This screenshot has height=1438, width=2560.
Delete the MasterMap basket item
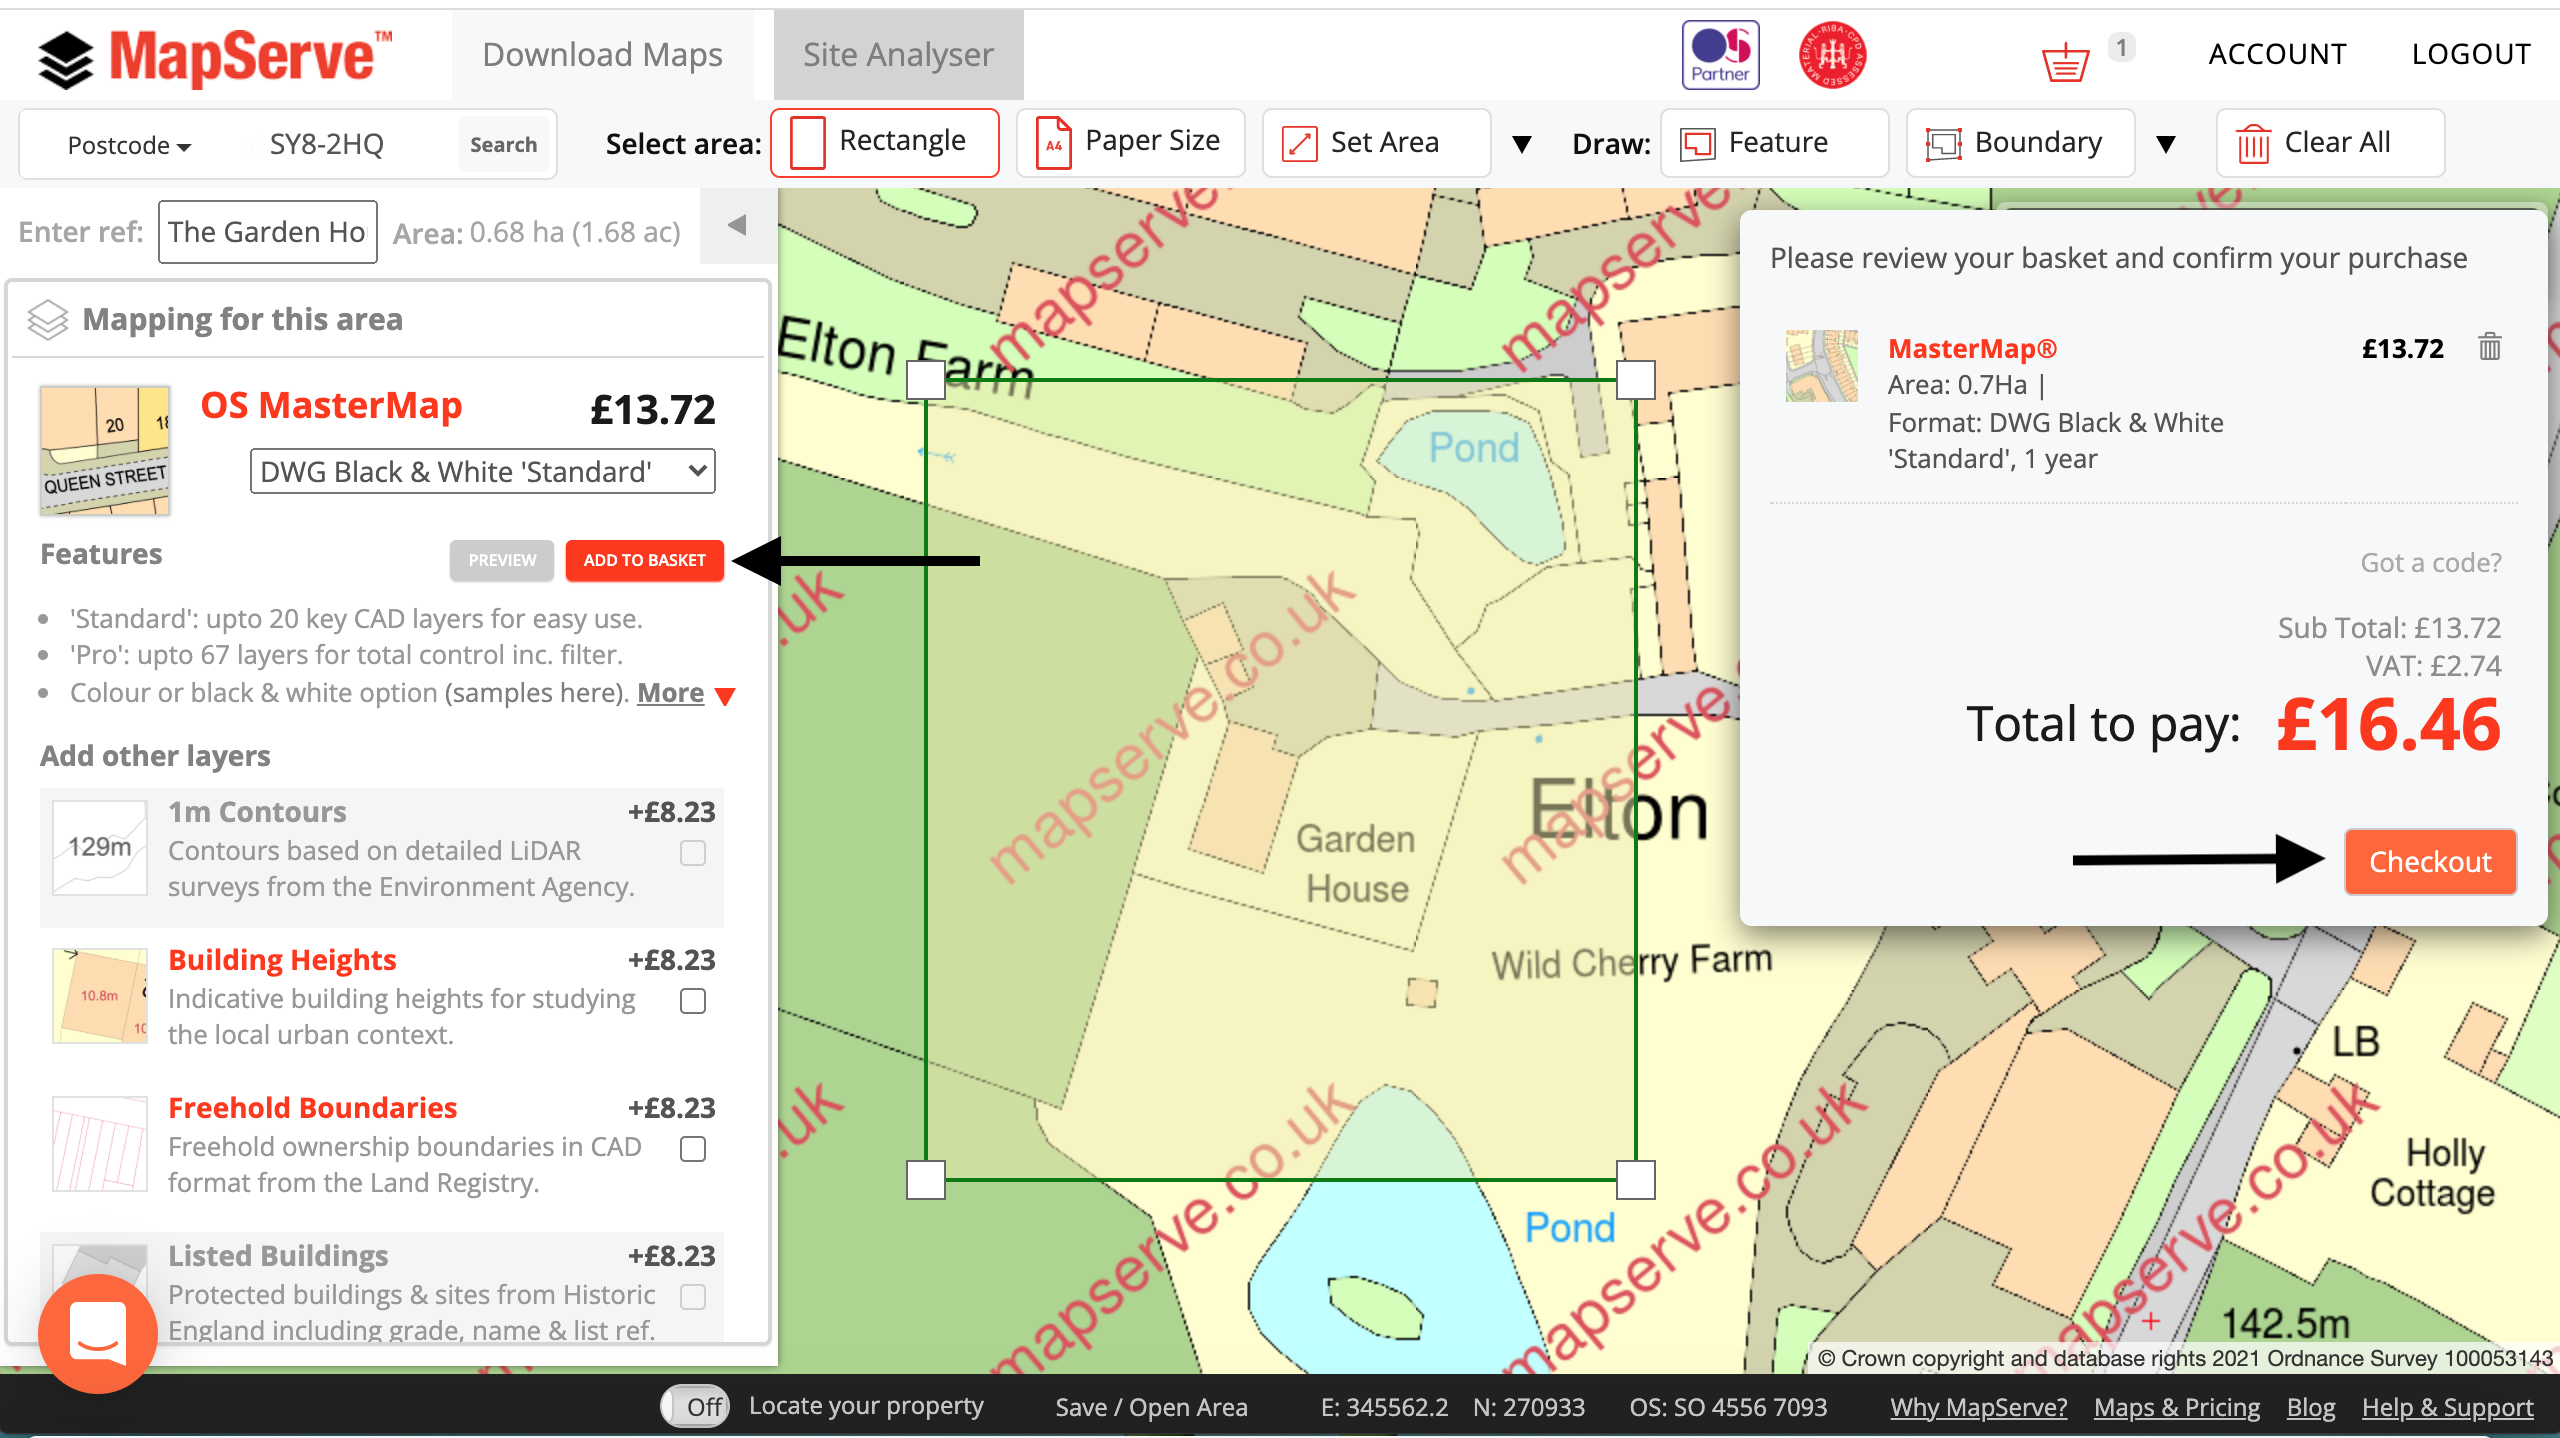click(x=2490, y=347)
